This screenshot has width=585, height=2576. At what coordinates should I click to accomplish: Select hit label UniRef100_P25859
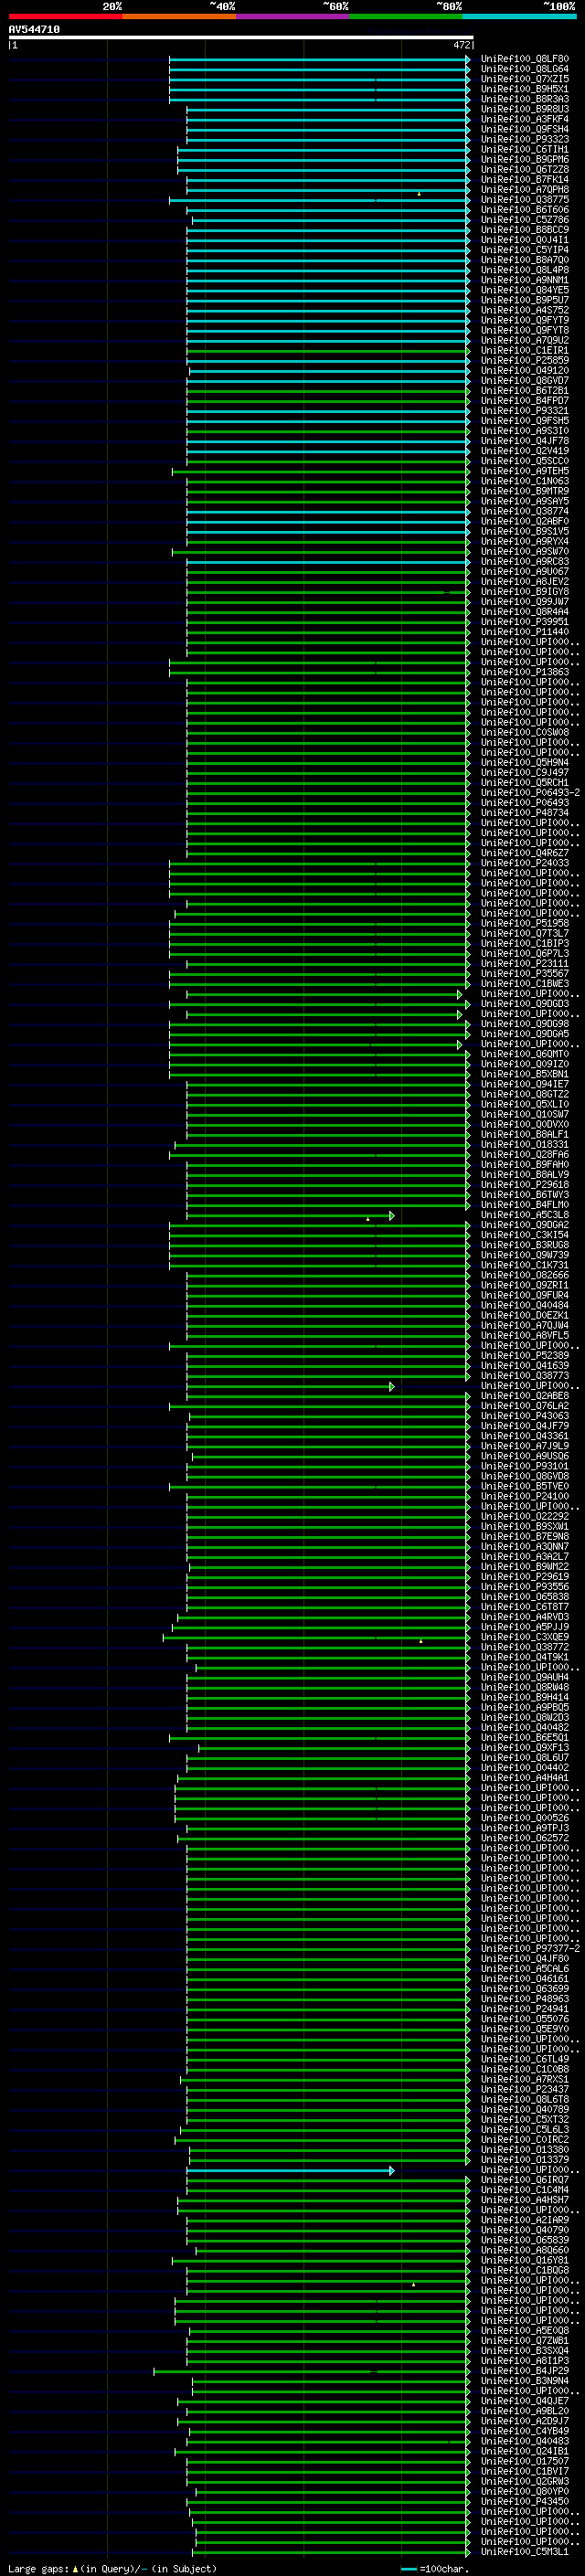[x=525, y=360]
